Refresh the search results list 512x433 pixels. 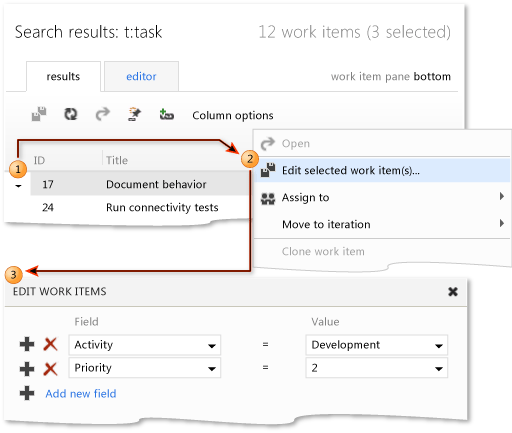pos(70,114)
